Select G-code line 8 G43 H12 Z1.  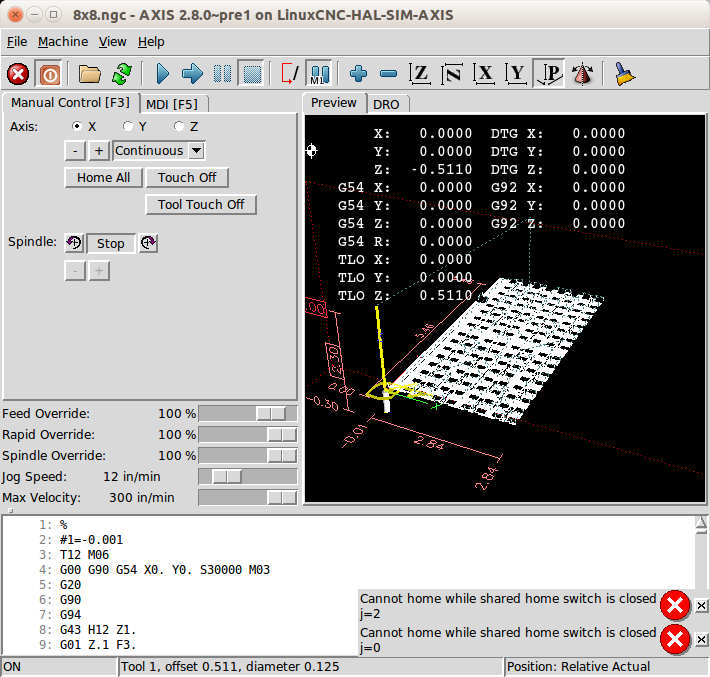98,630
